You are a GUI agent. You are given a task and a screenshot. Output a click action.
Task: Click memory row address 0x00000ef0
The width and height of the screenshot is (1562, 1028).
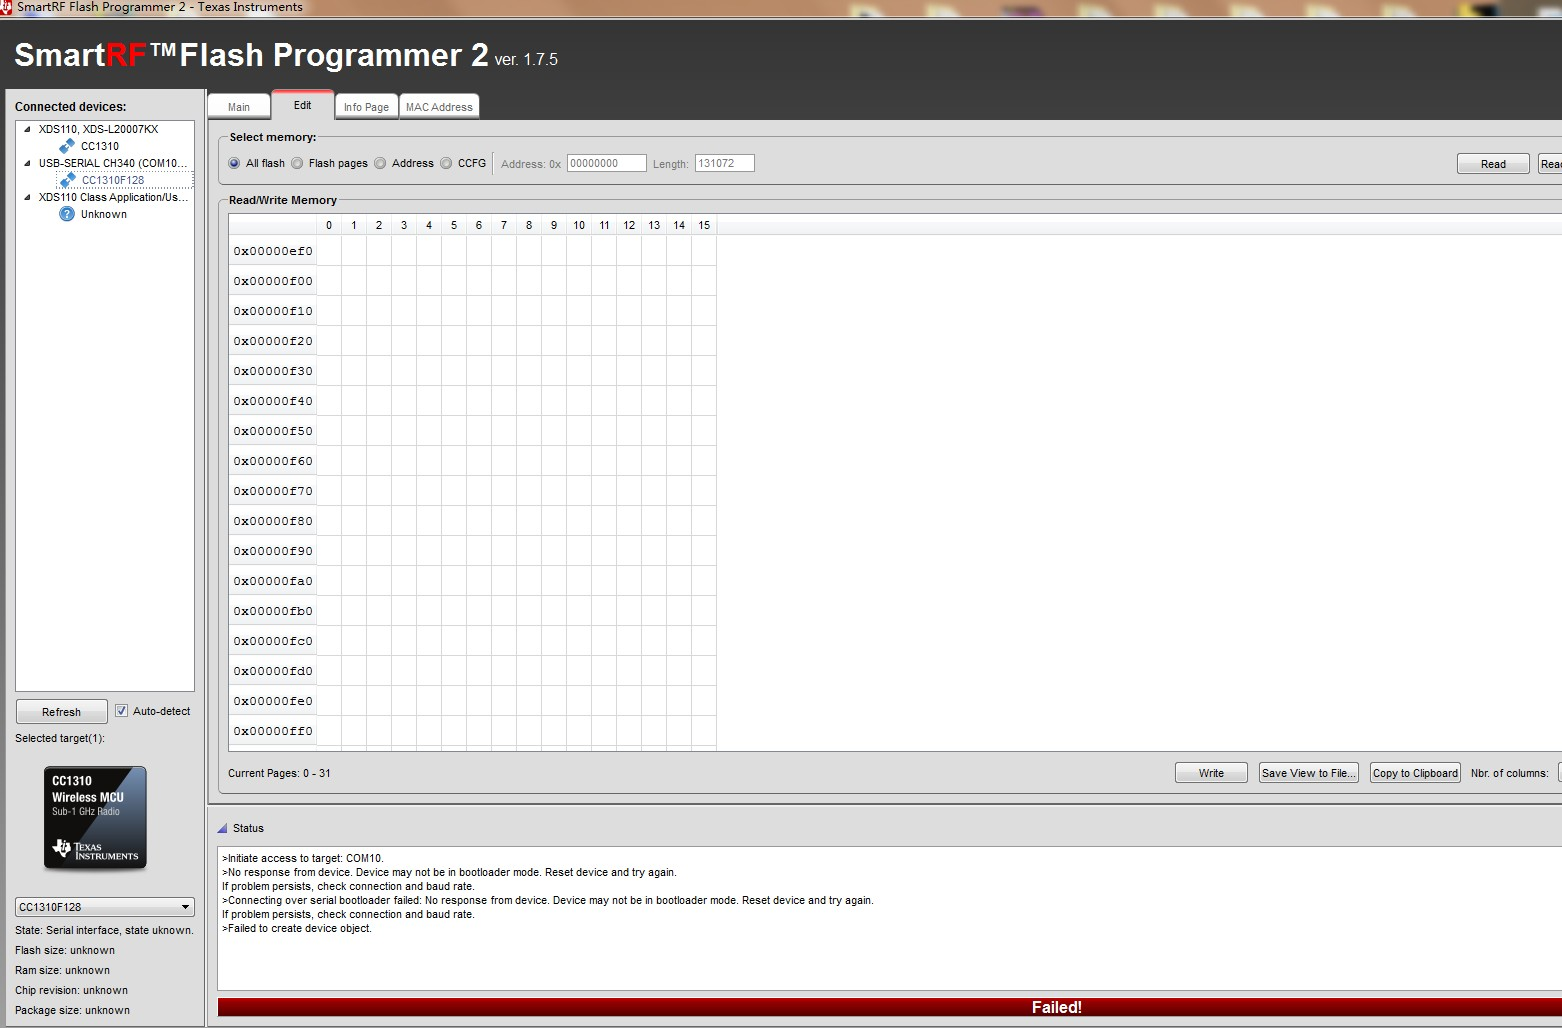pos(273,251)
